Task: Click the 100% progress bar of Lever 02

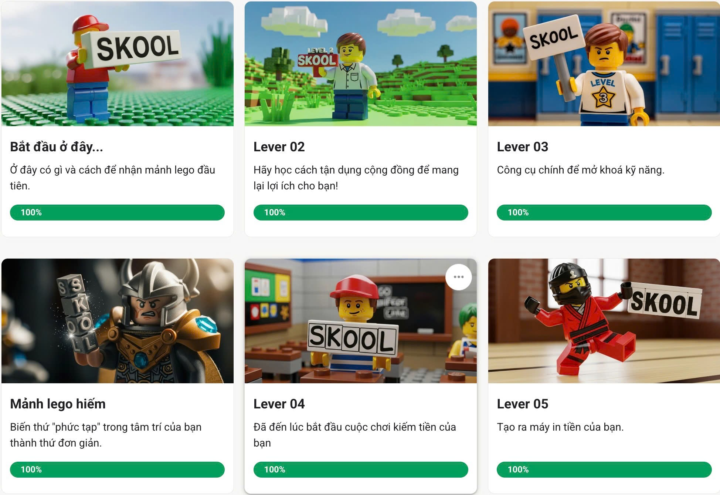Action: tap(360, 213)
